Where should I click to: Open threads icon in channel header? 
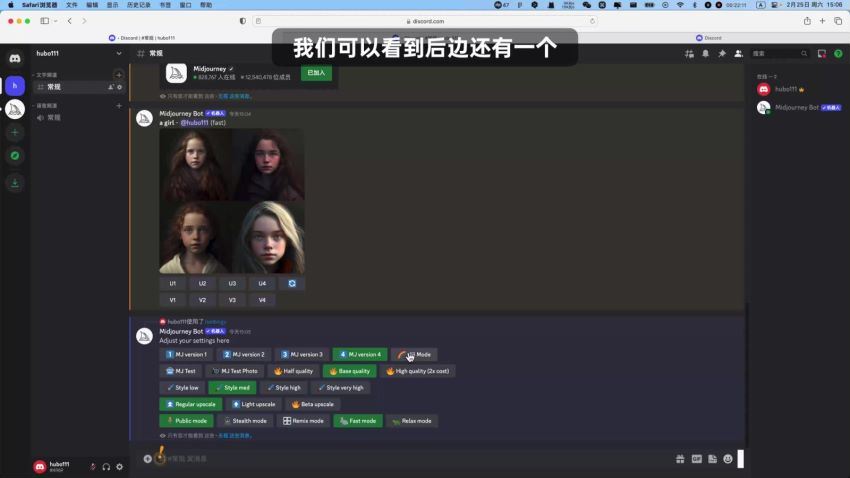click(689, 54)
